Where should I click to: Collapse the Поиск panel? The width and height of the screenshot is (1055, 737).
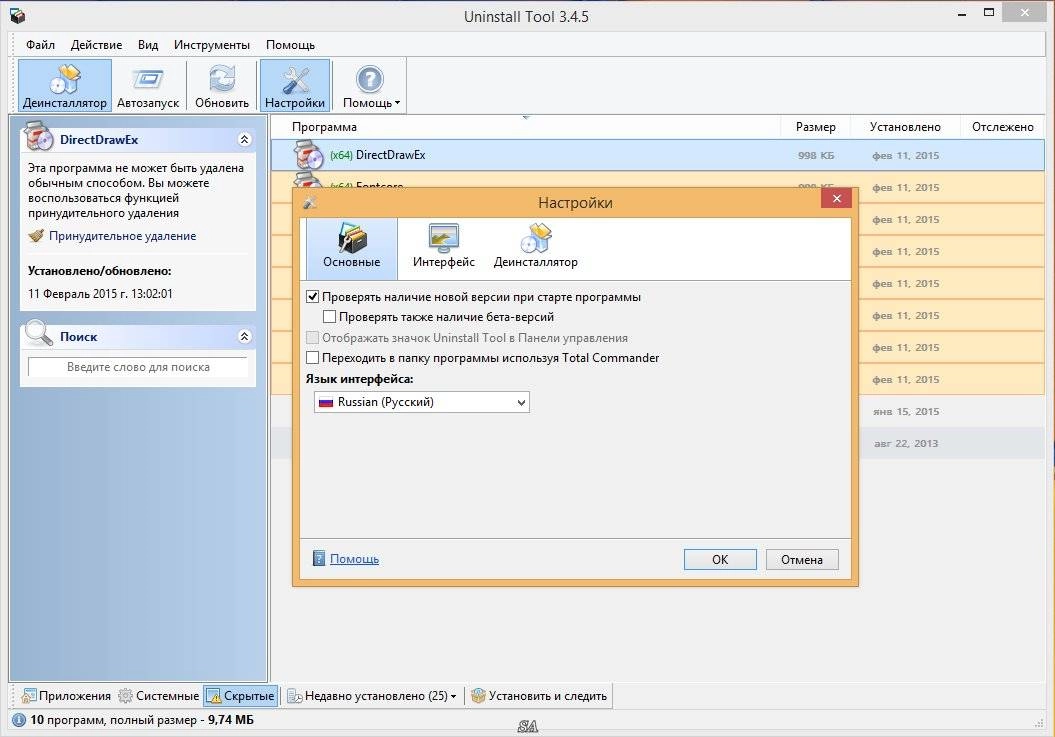(244, 337)
